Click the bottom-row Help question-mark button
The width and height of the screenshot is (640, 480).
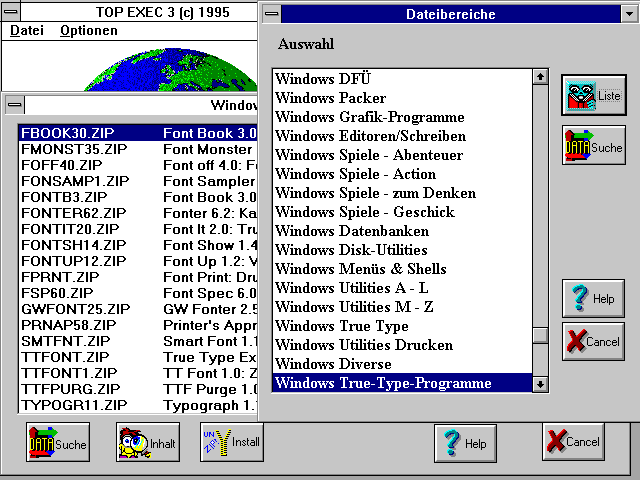(465, 442)
